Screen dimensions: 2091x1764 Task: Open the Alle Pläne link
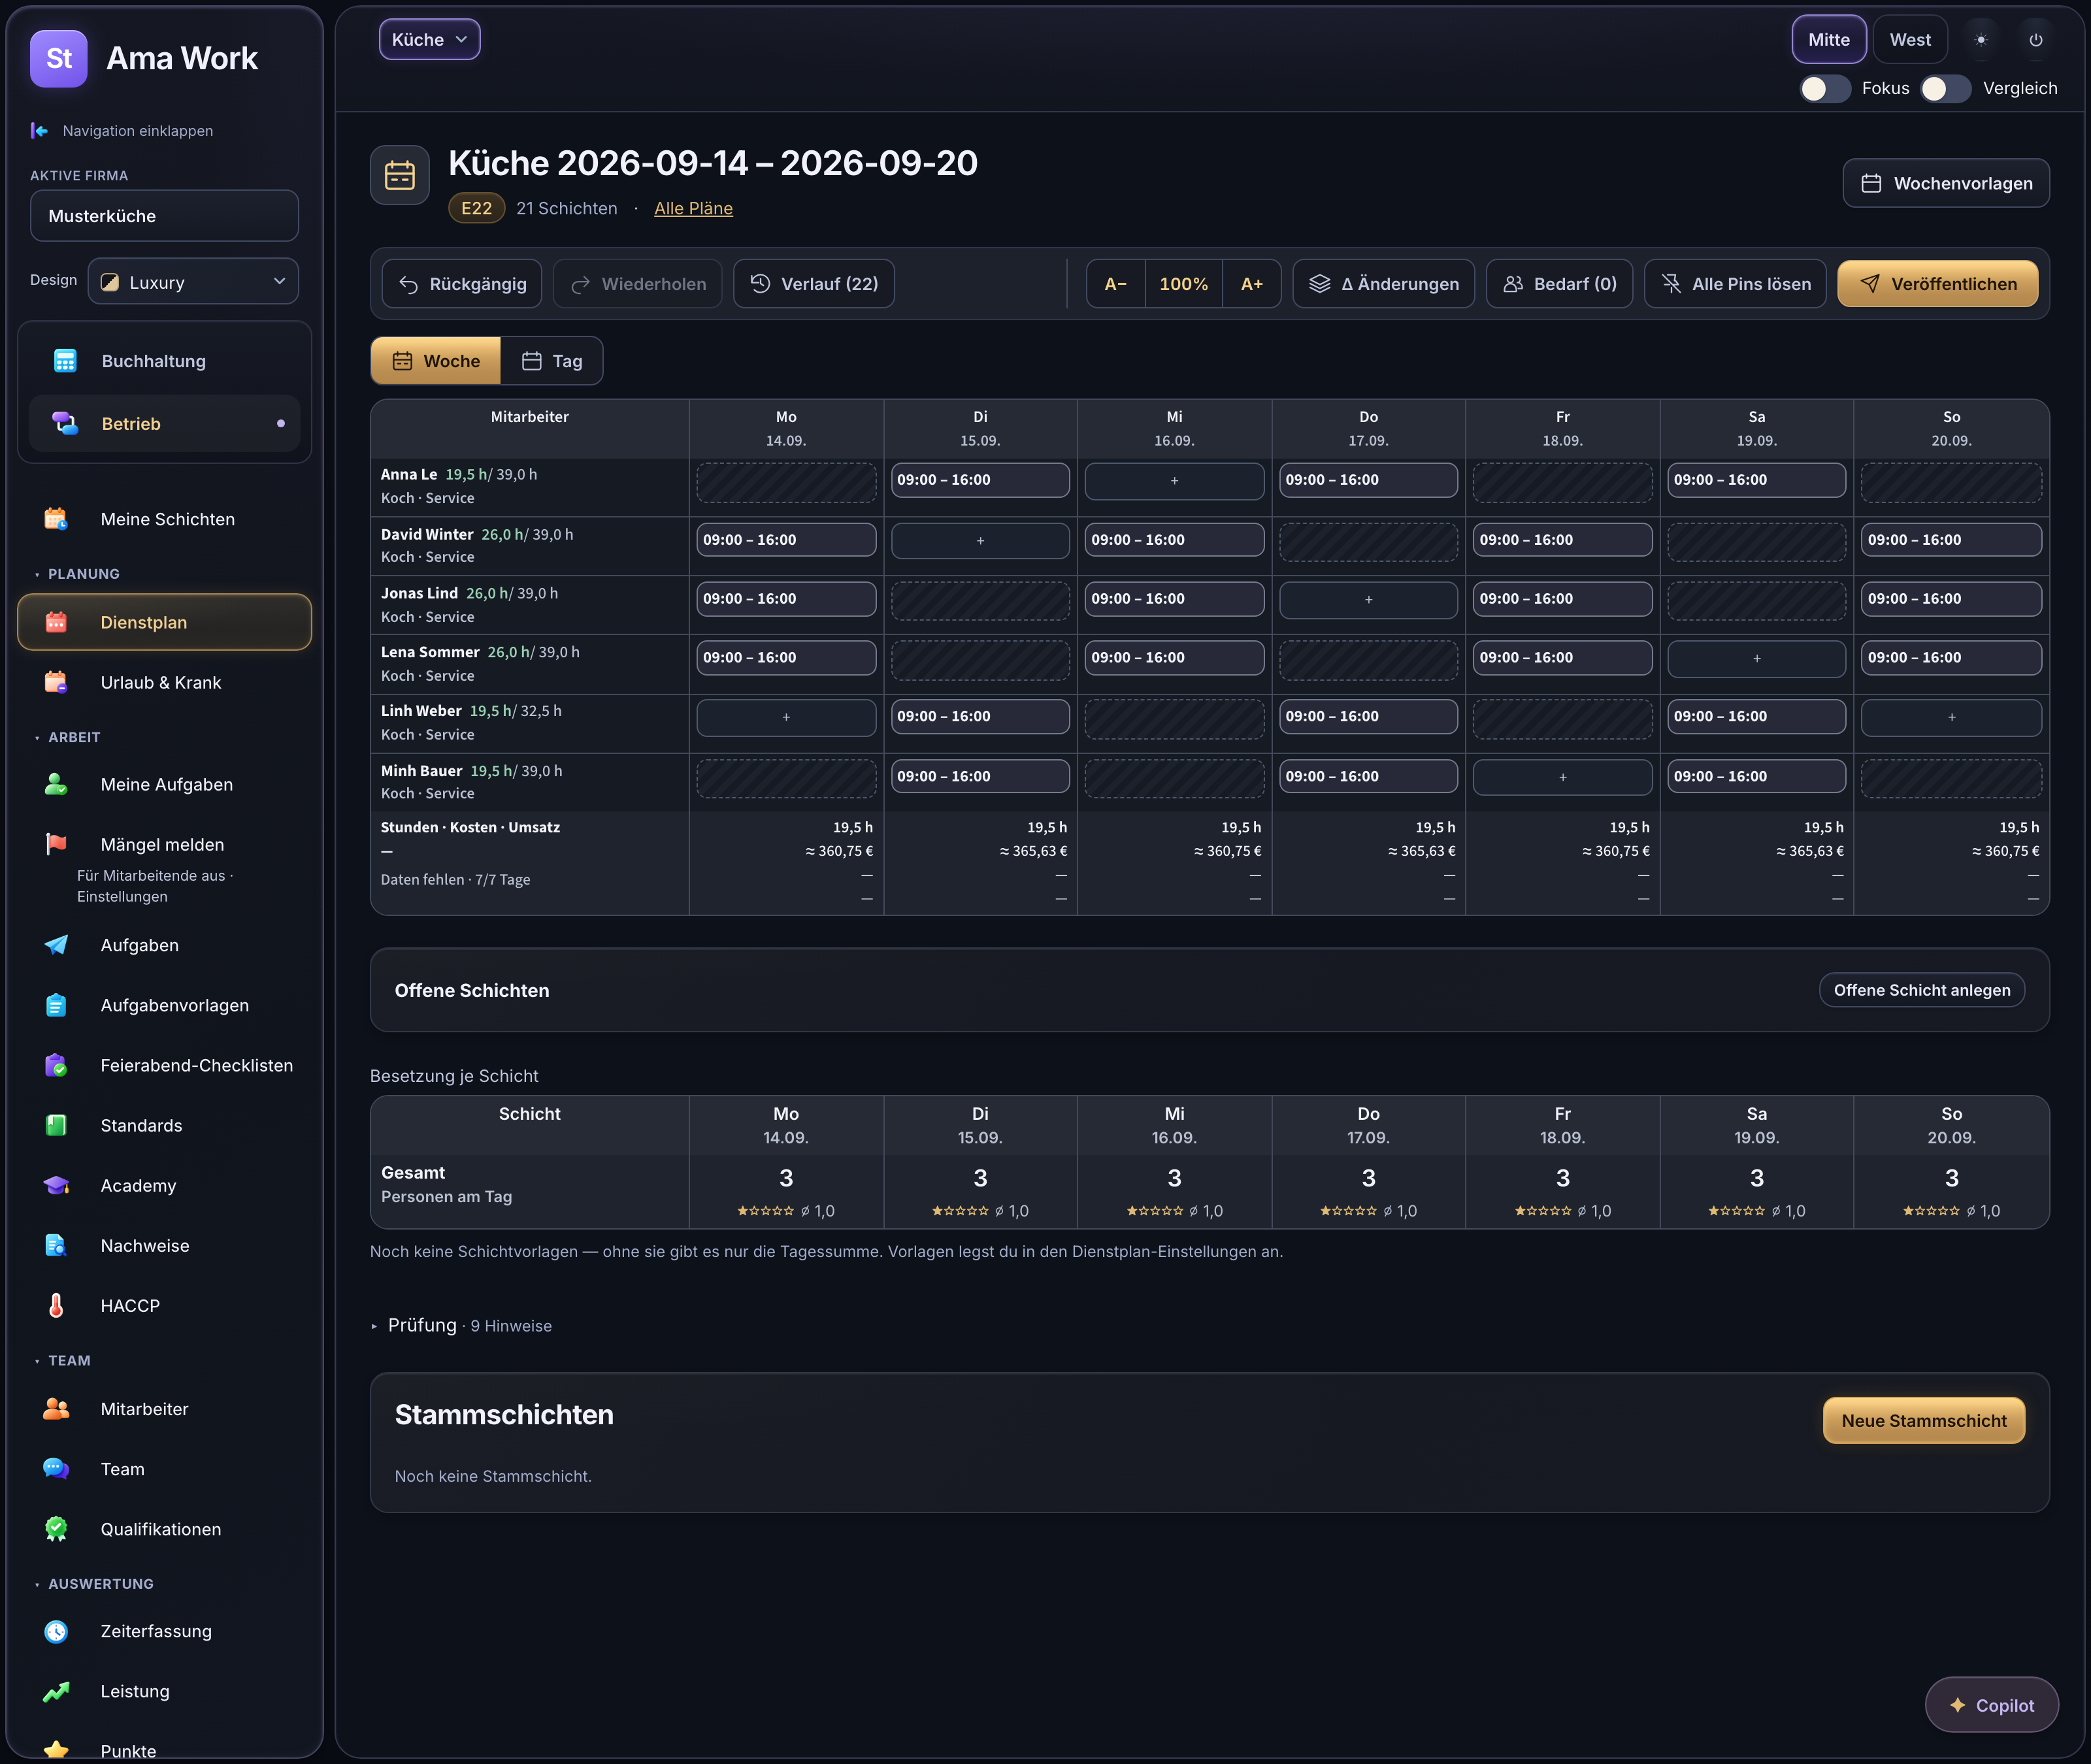[x=693, y=208]
